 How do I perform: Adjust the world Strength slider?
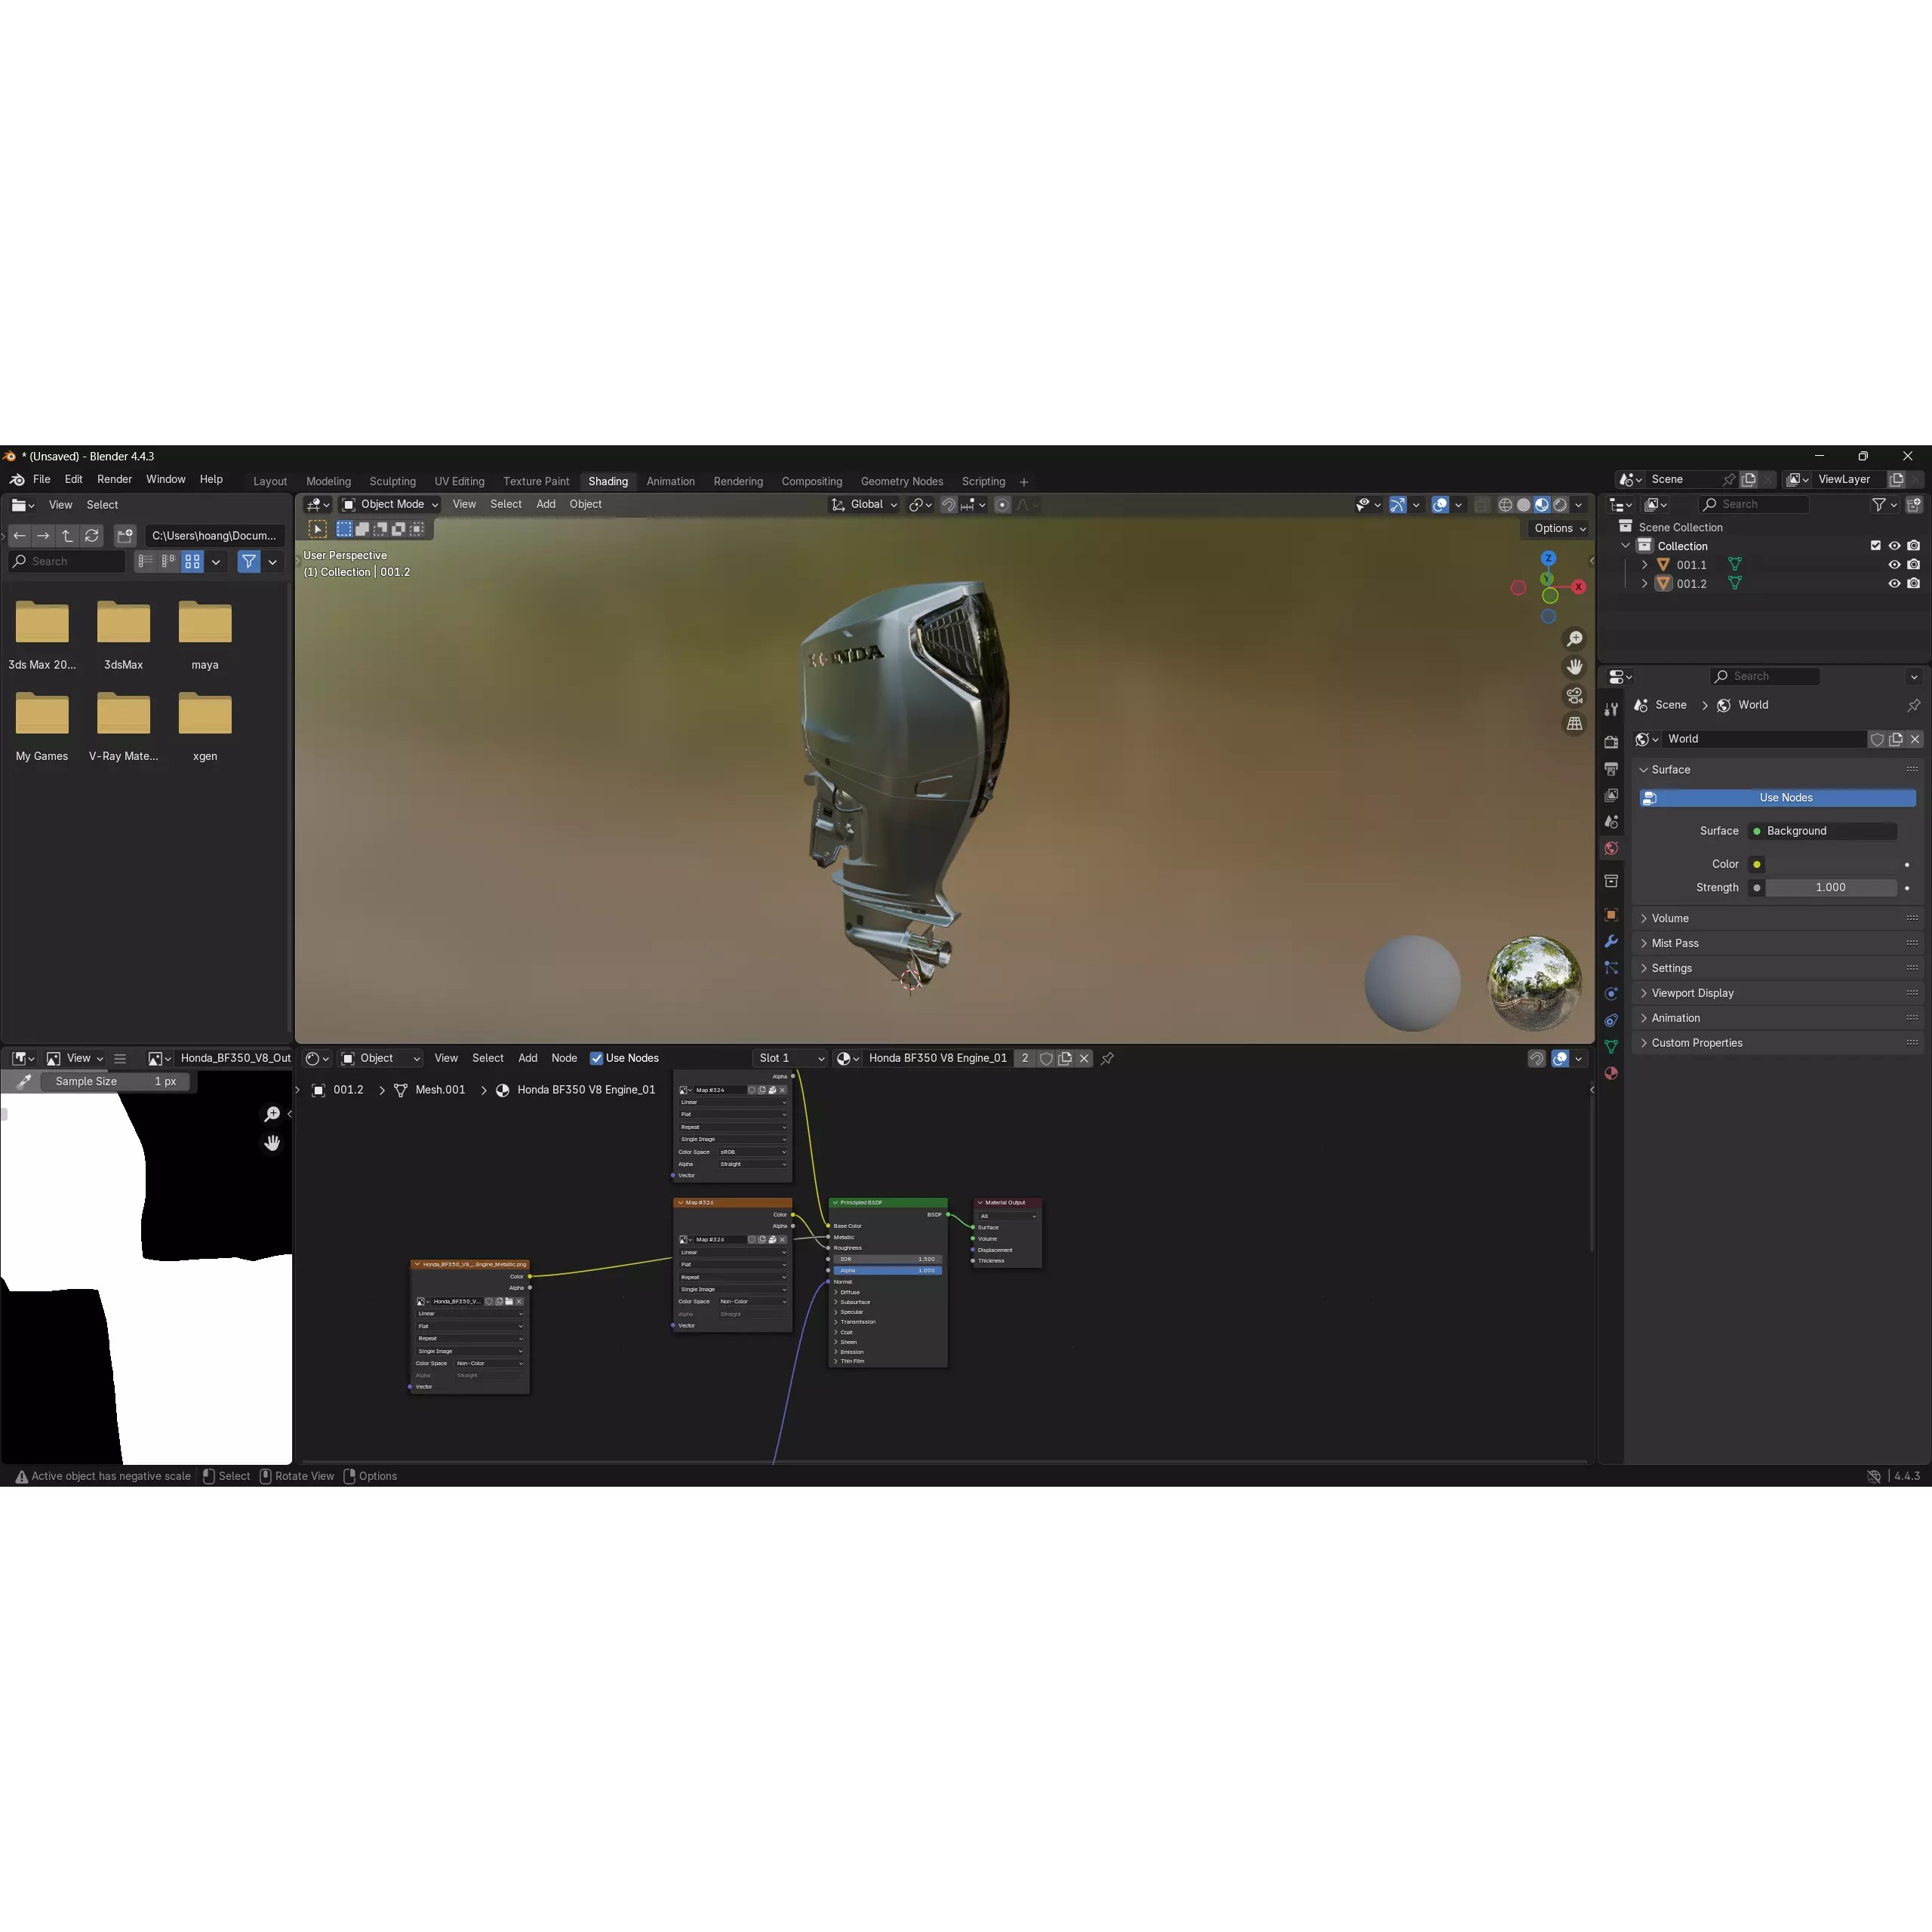pyautogui.click(x=1830, y=888)
